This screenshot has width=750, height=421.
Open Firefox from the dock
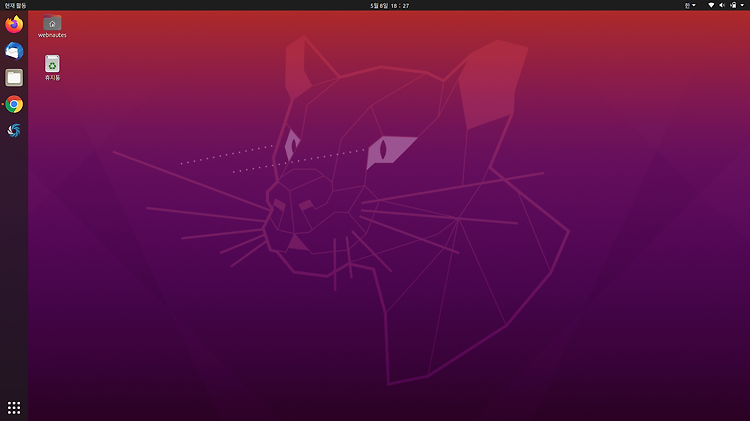14,24
